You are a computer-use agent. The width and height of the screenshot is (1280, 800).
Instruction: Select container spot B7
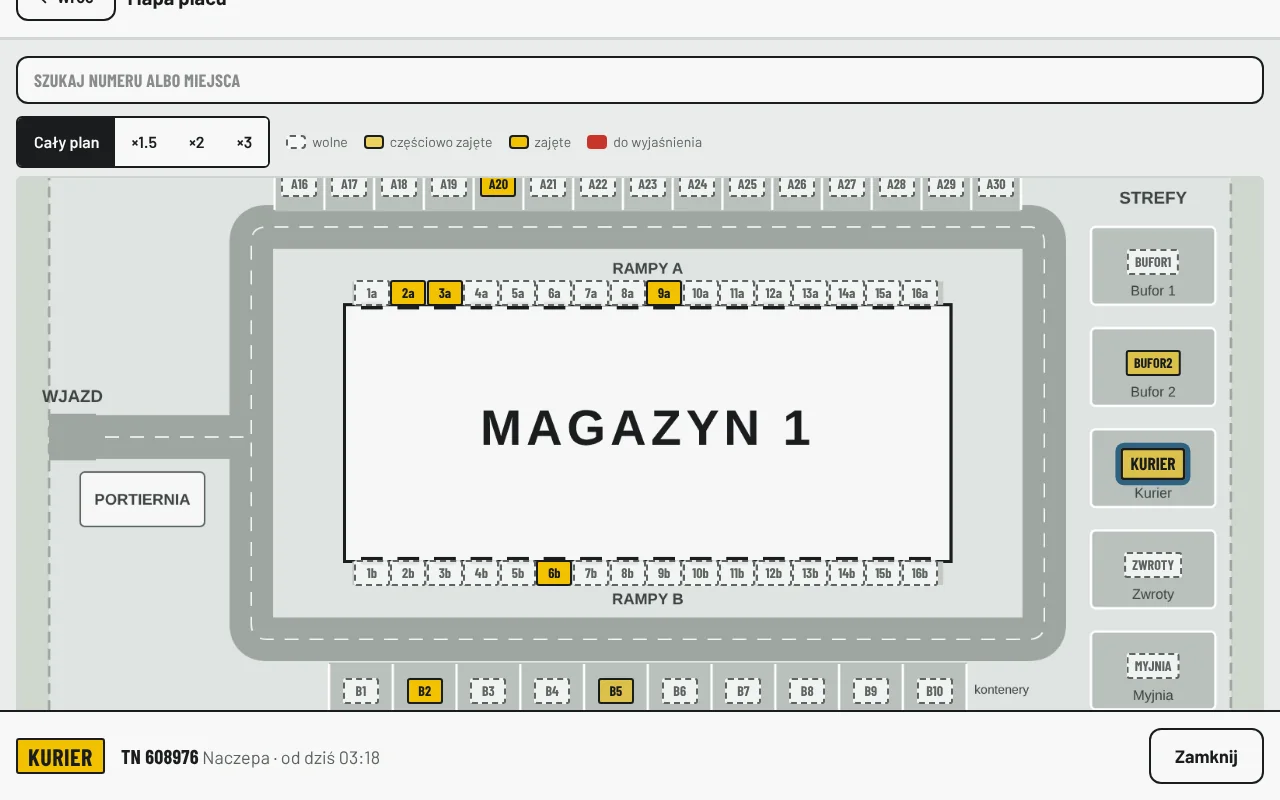point(743,691)
